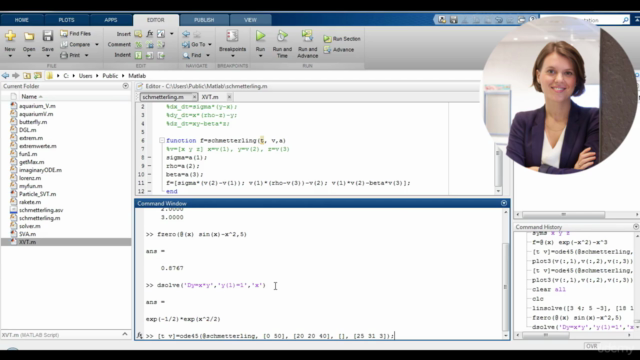Switch to the APPS ribbon tab
This screenshot has height=360, width=640.
click(111, 20)
